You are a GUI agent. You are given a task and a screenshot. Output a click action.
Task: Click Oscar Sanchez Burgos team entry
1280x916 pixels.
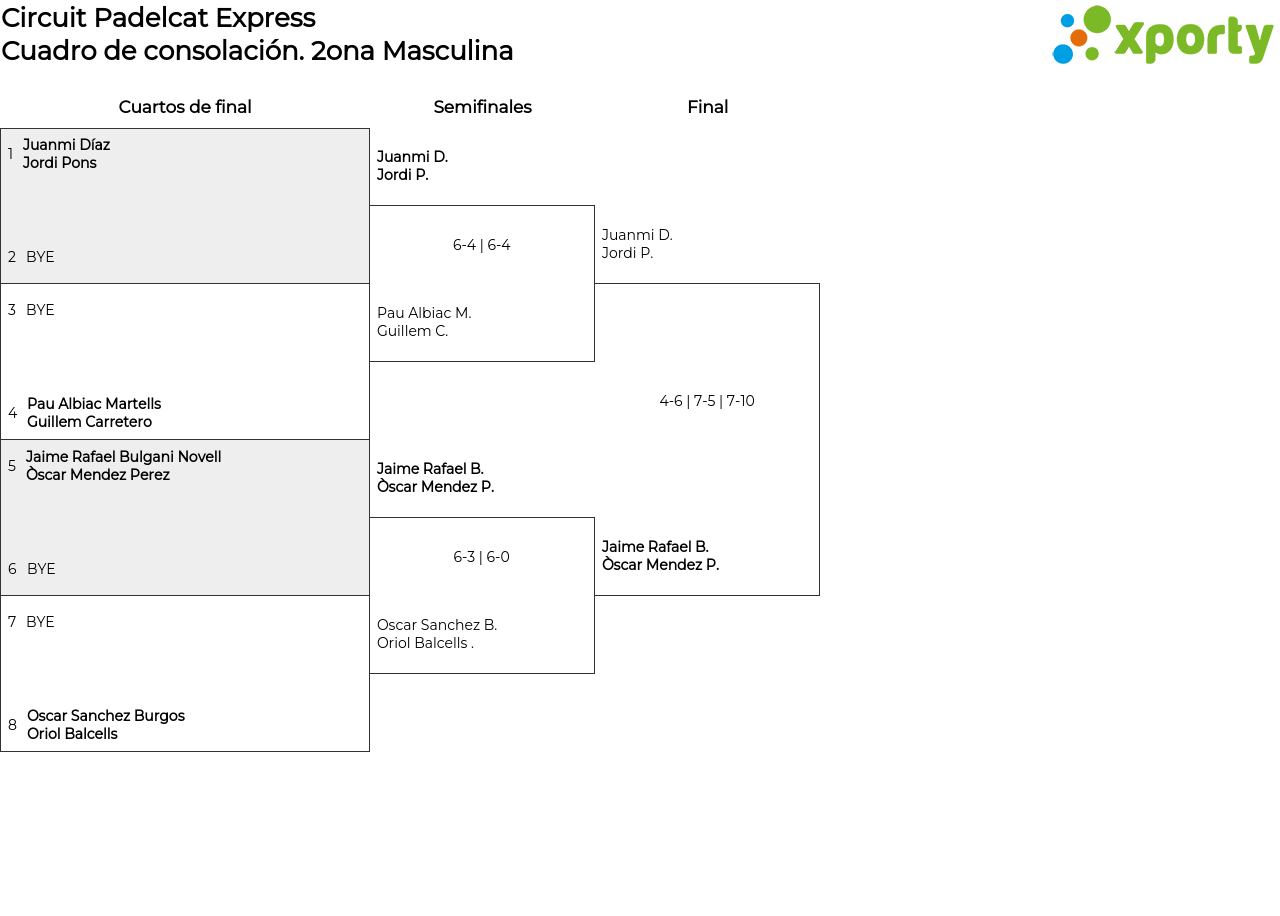106,725
